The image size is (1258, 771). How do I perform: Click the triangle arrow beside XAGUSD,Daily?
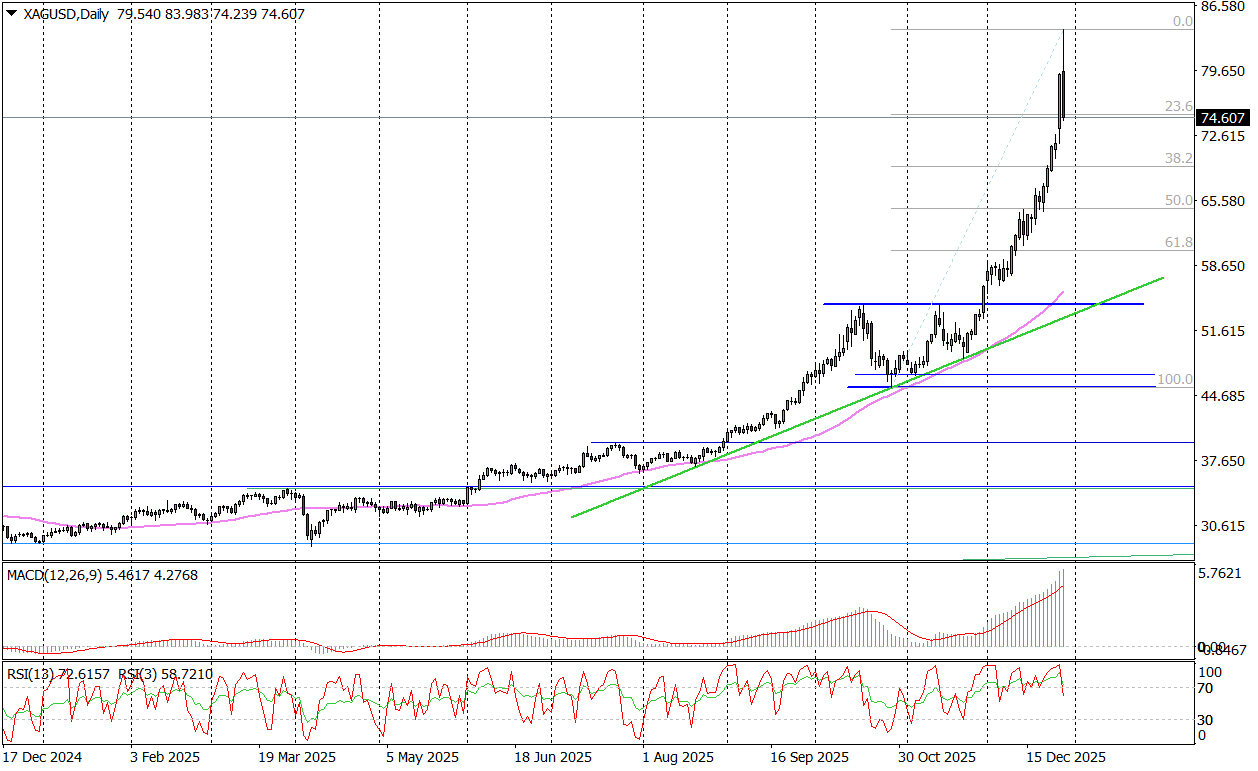(x=11, y=13)
